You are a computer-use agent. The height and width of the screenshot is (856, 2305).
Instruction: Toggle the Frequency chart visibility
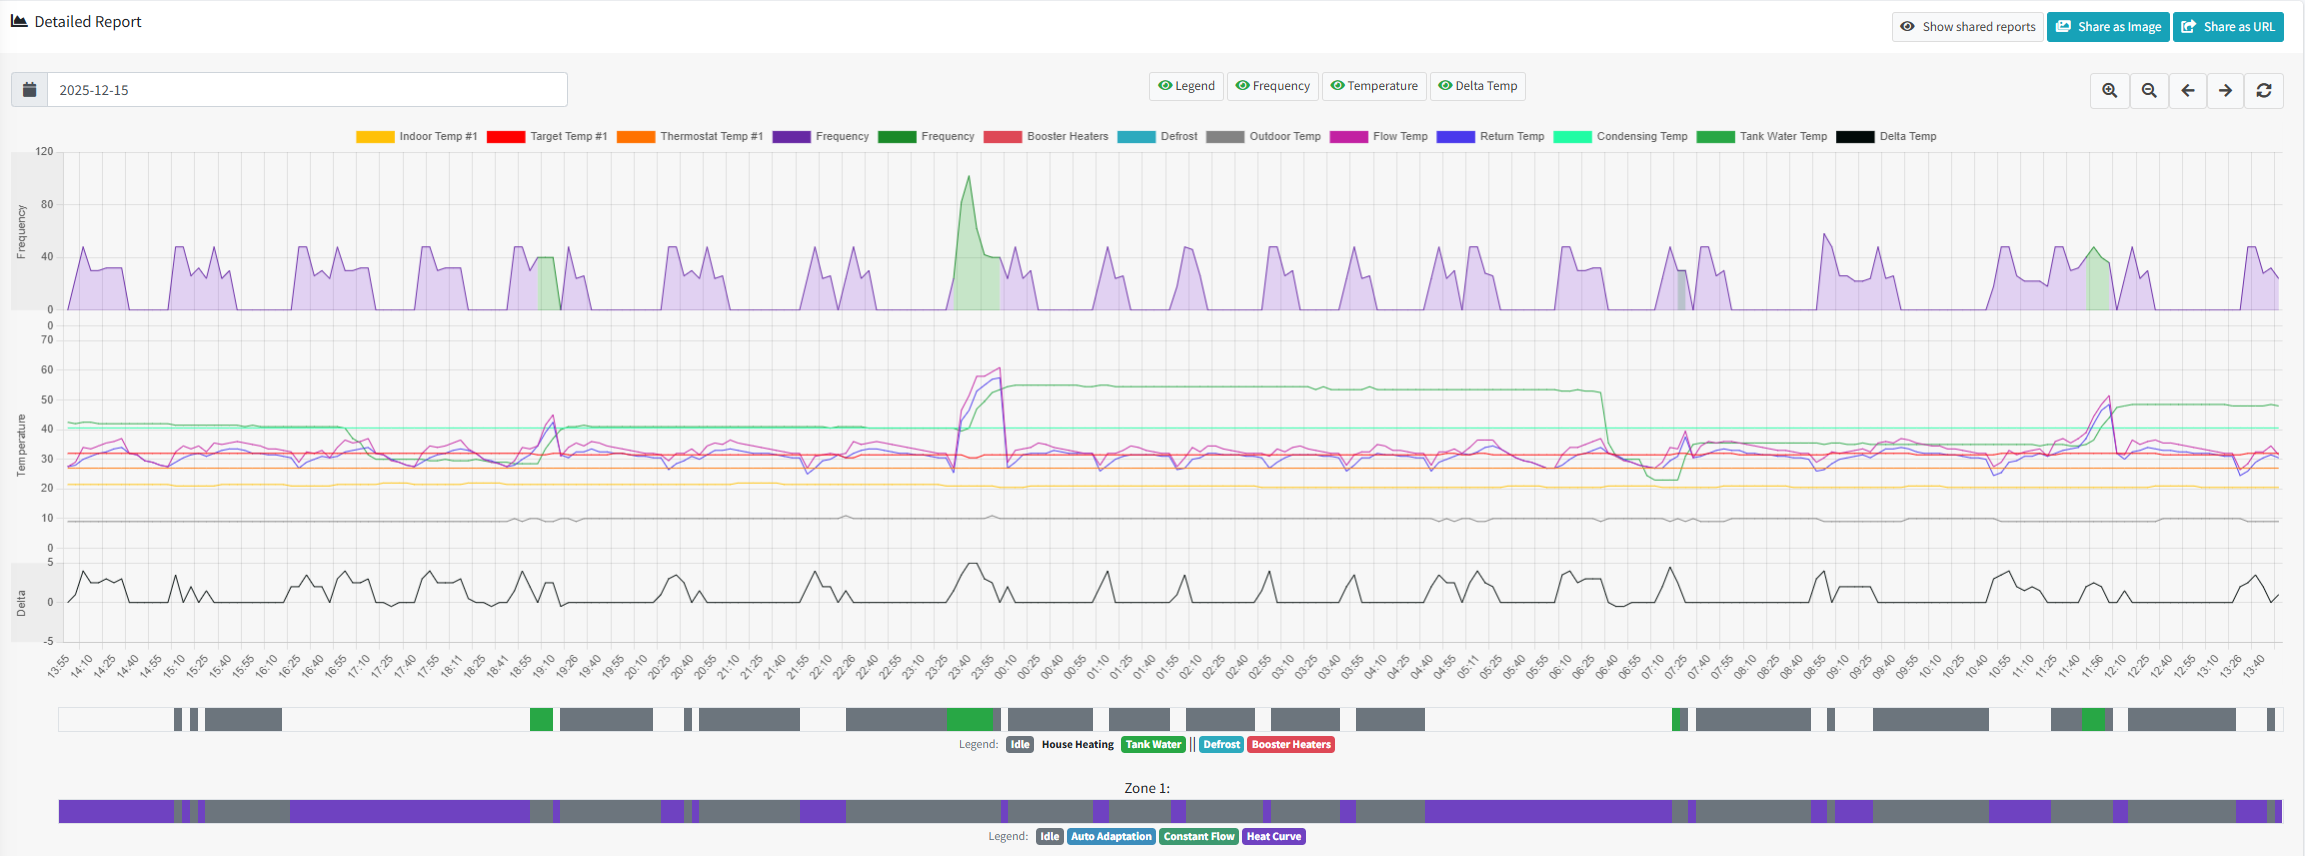[x=1272, y=86]
